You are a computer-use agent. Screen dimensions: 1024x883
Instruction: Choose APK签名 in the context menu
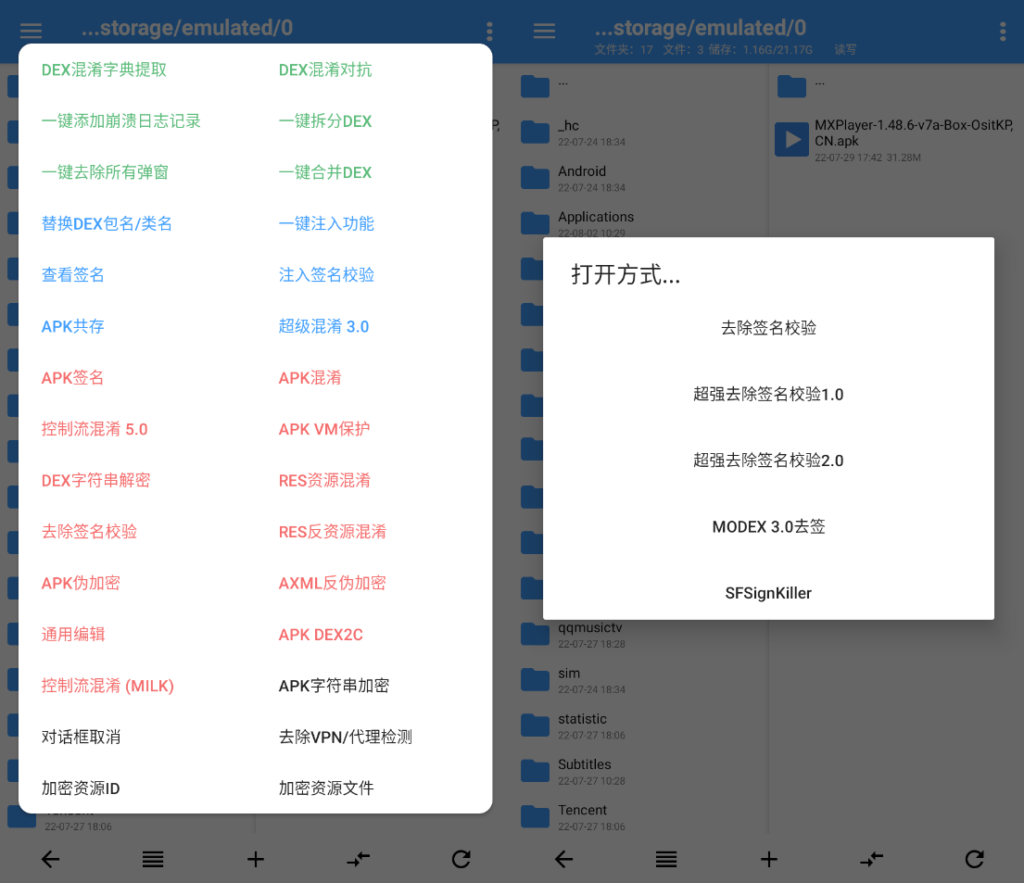(x=72, y=377)
